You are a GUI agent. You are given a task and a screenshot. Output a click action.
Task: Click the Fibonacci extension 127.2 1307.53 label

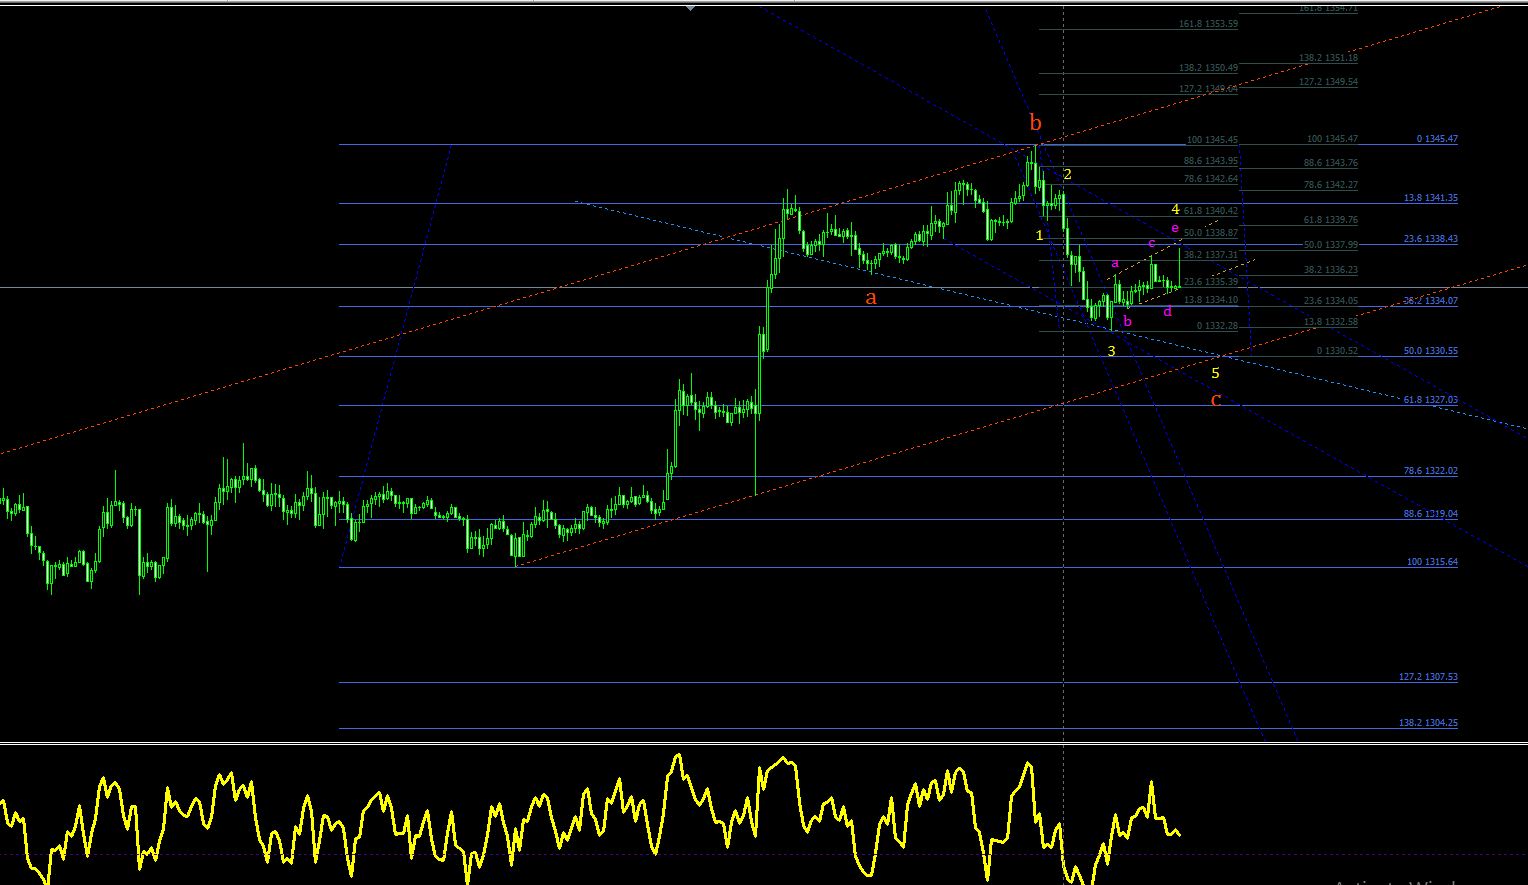pyautogui.click(x=1428, y=677)
